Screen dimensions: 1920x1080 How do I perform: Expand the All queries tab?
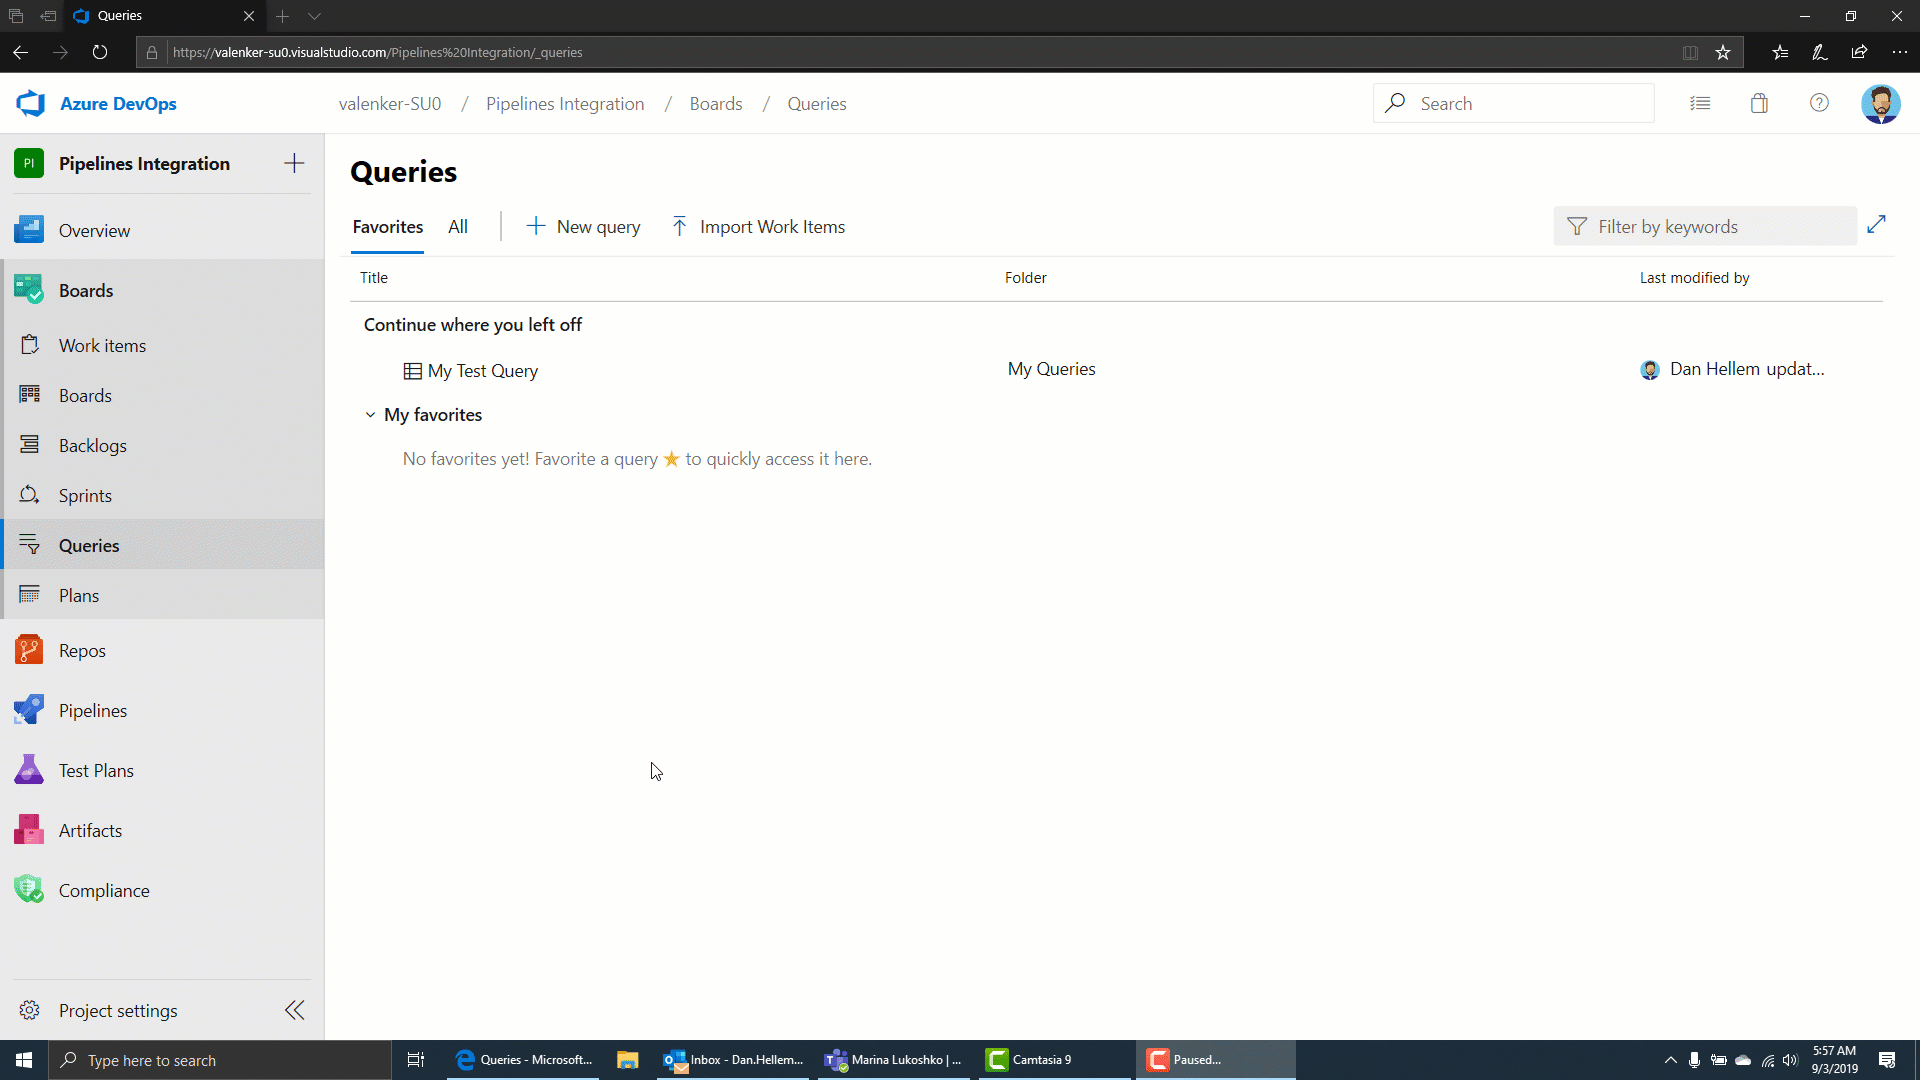coord(458,225)
